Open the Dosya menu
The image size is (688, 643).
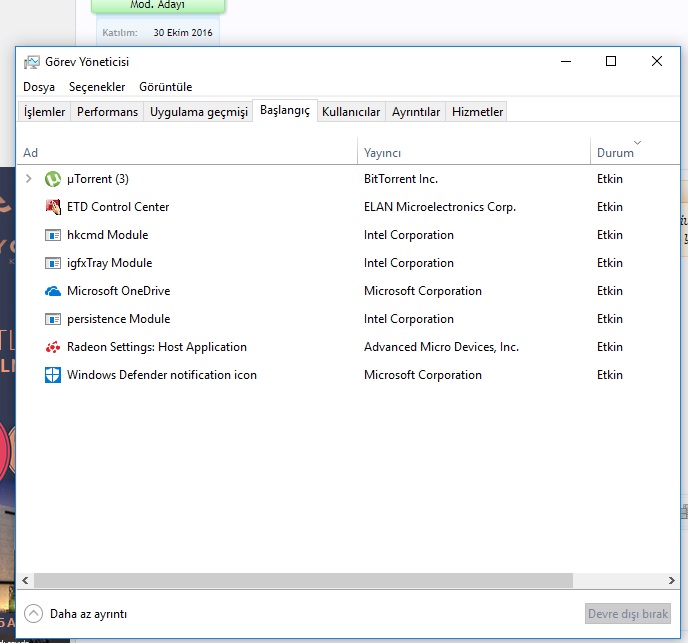pyautogui.click(x=39, y=87)
